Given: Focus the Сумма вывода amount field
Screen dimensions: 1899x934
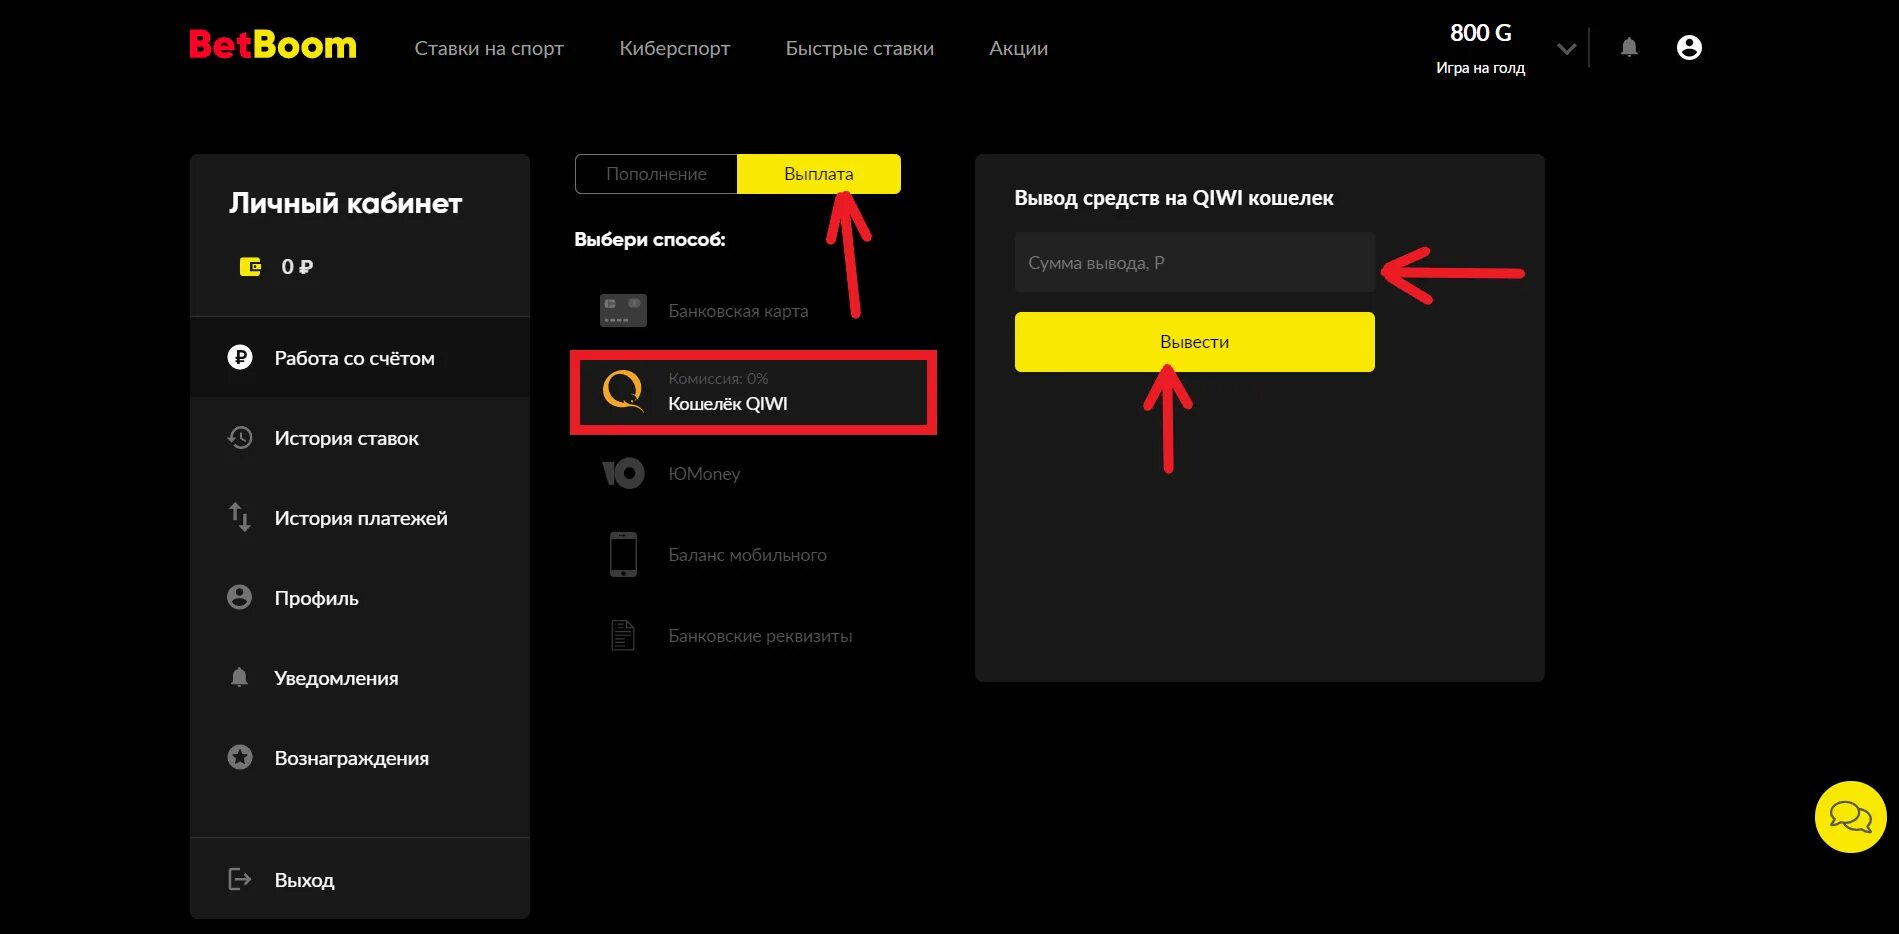Looking at the screenshot, I should [x=1194, y=262].
